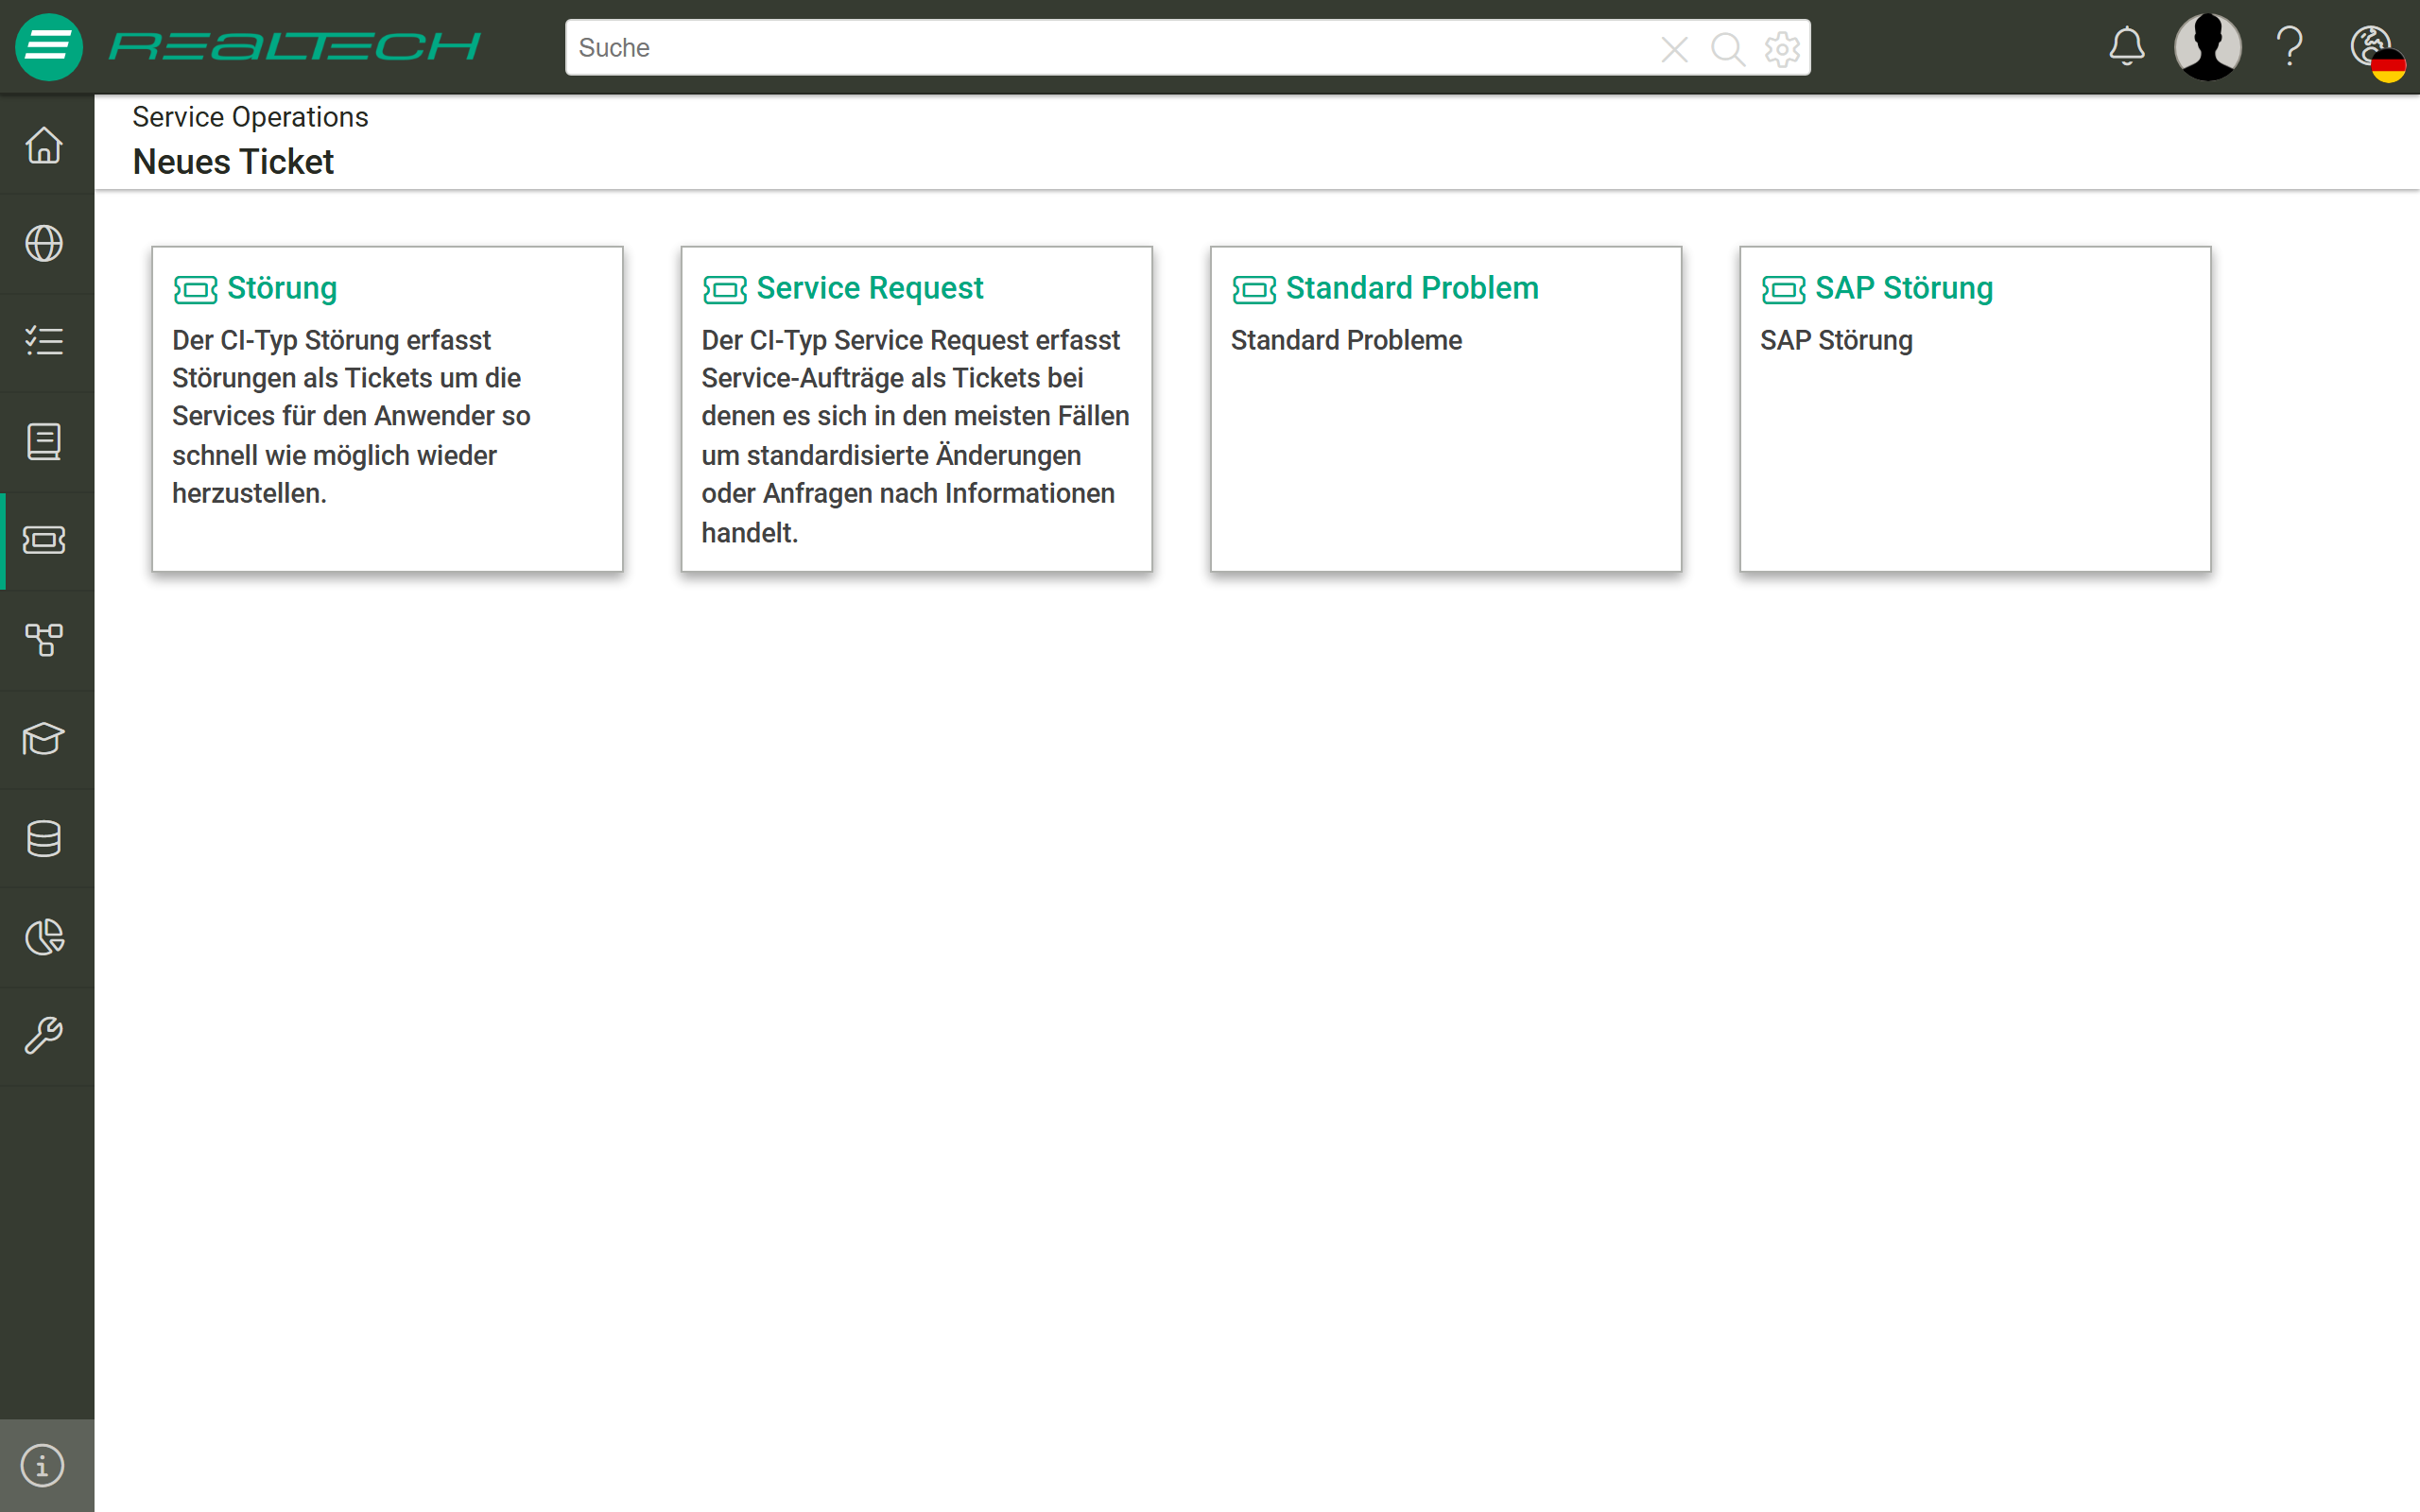The height and width of the screenshot is (1512, 2420).
Task: Create a new SAP Störung ticket
Action: click(1975, 409)
